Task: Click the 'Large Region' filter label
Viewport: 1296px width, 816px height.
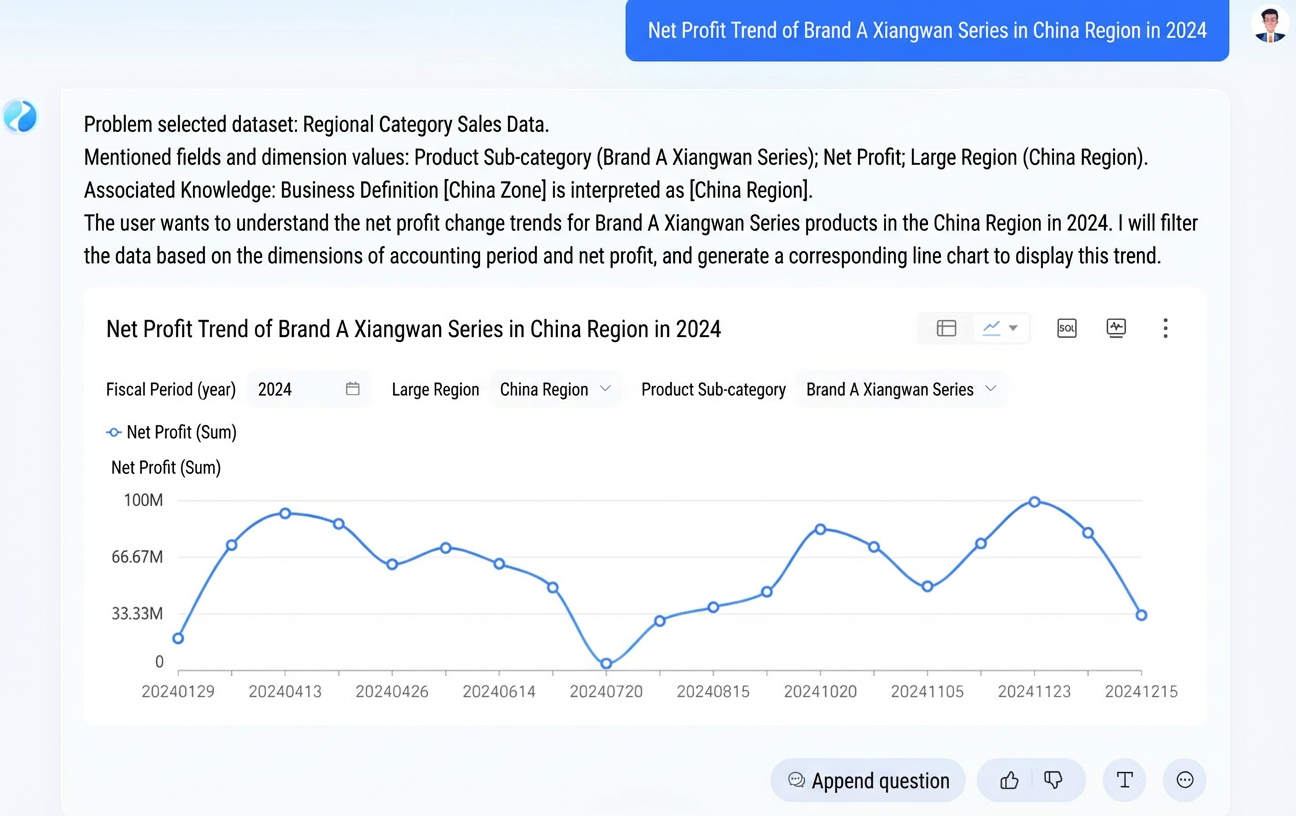Action: [x=435, y=389]
